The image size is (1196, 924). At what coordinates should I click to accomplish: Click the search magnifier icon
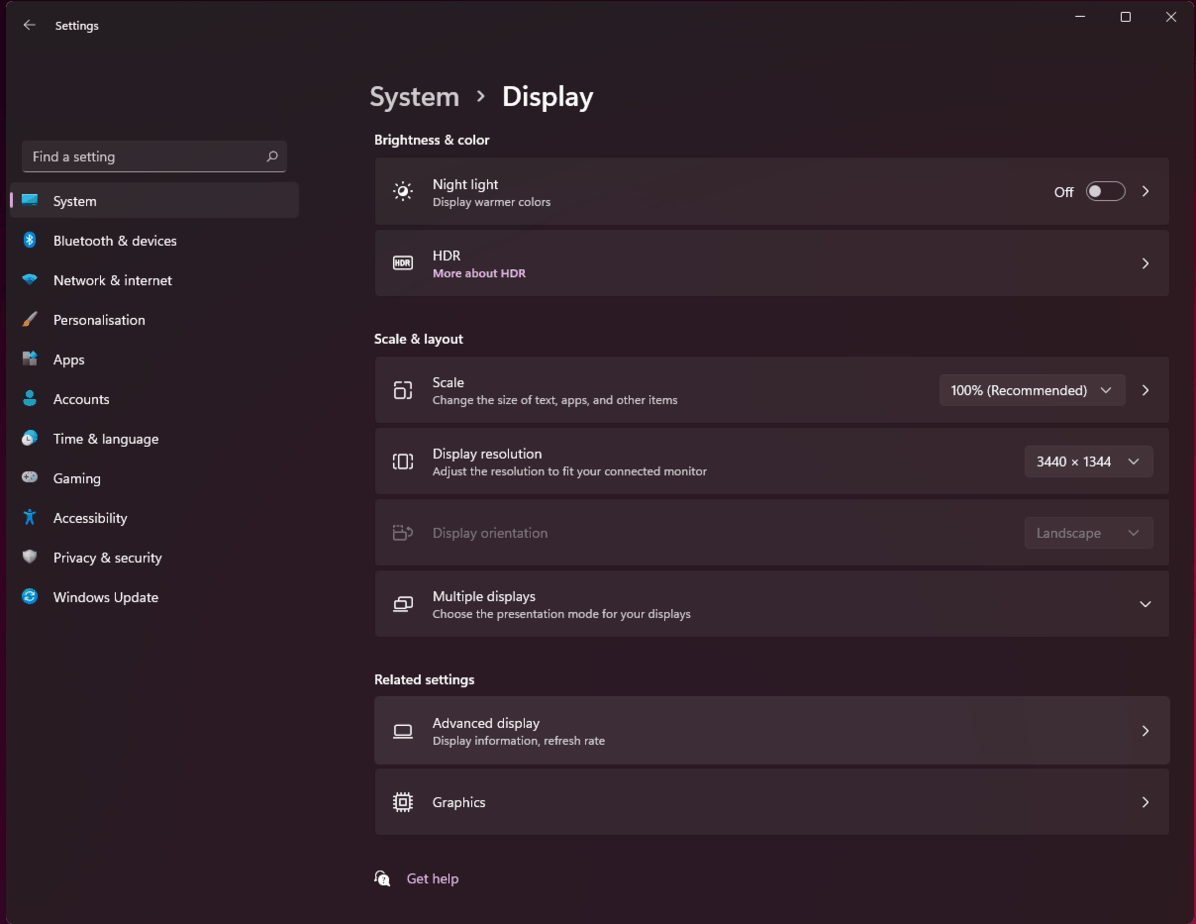pyautogui.click(x=271, y=157)
